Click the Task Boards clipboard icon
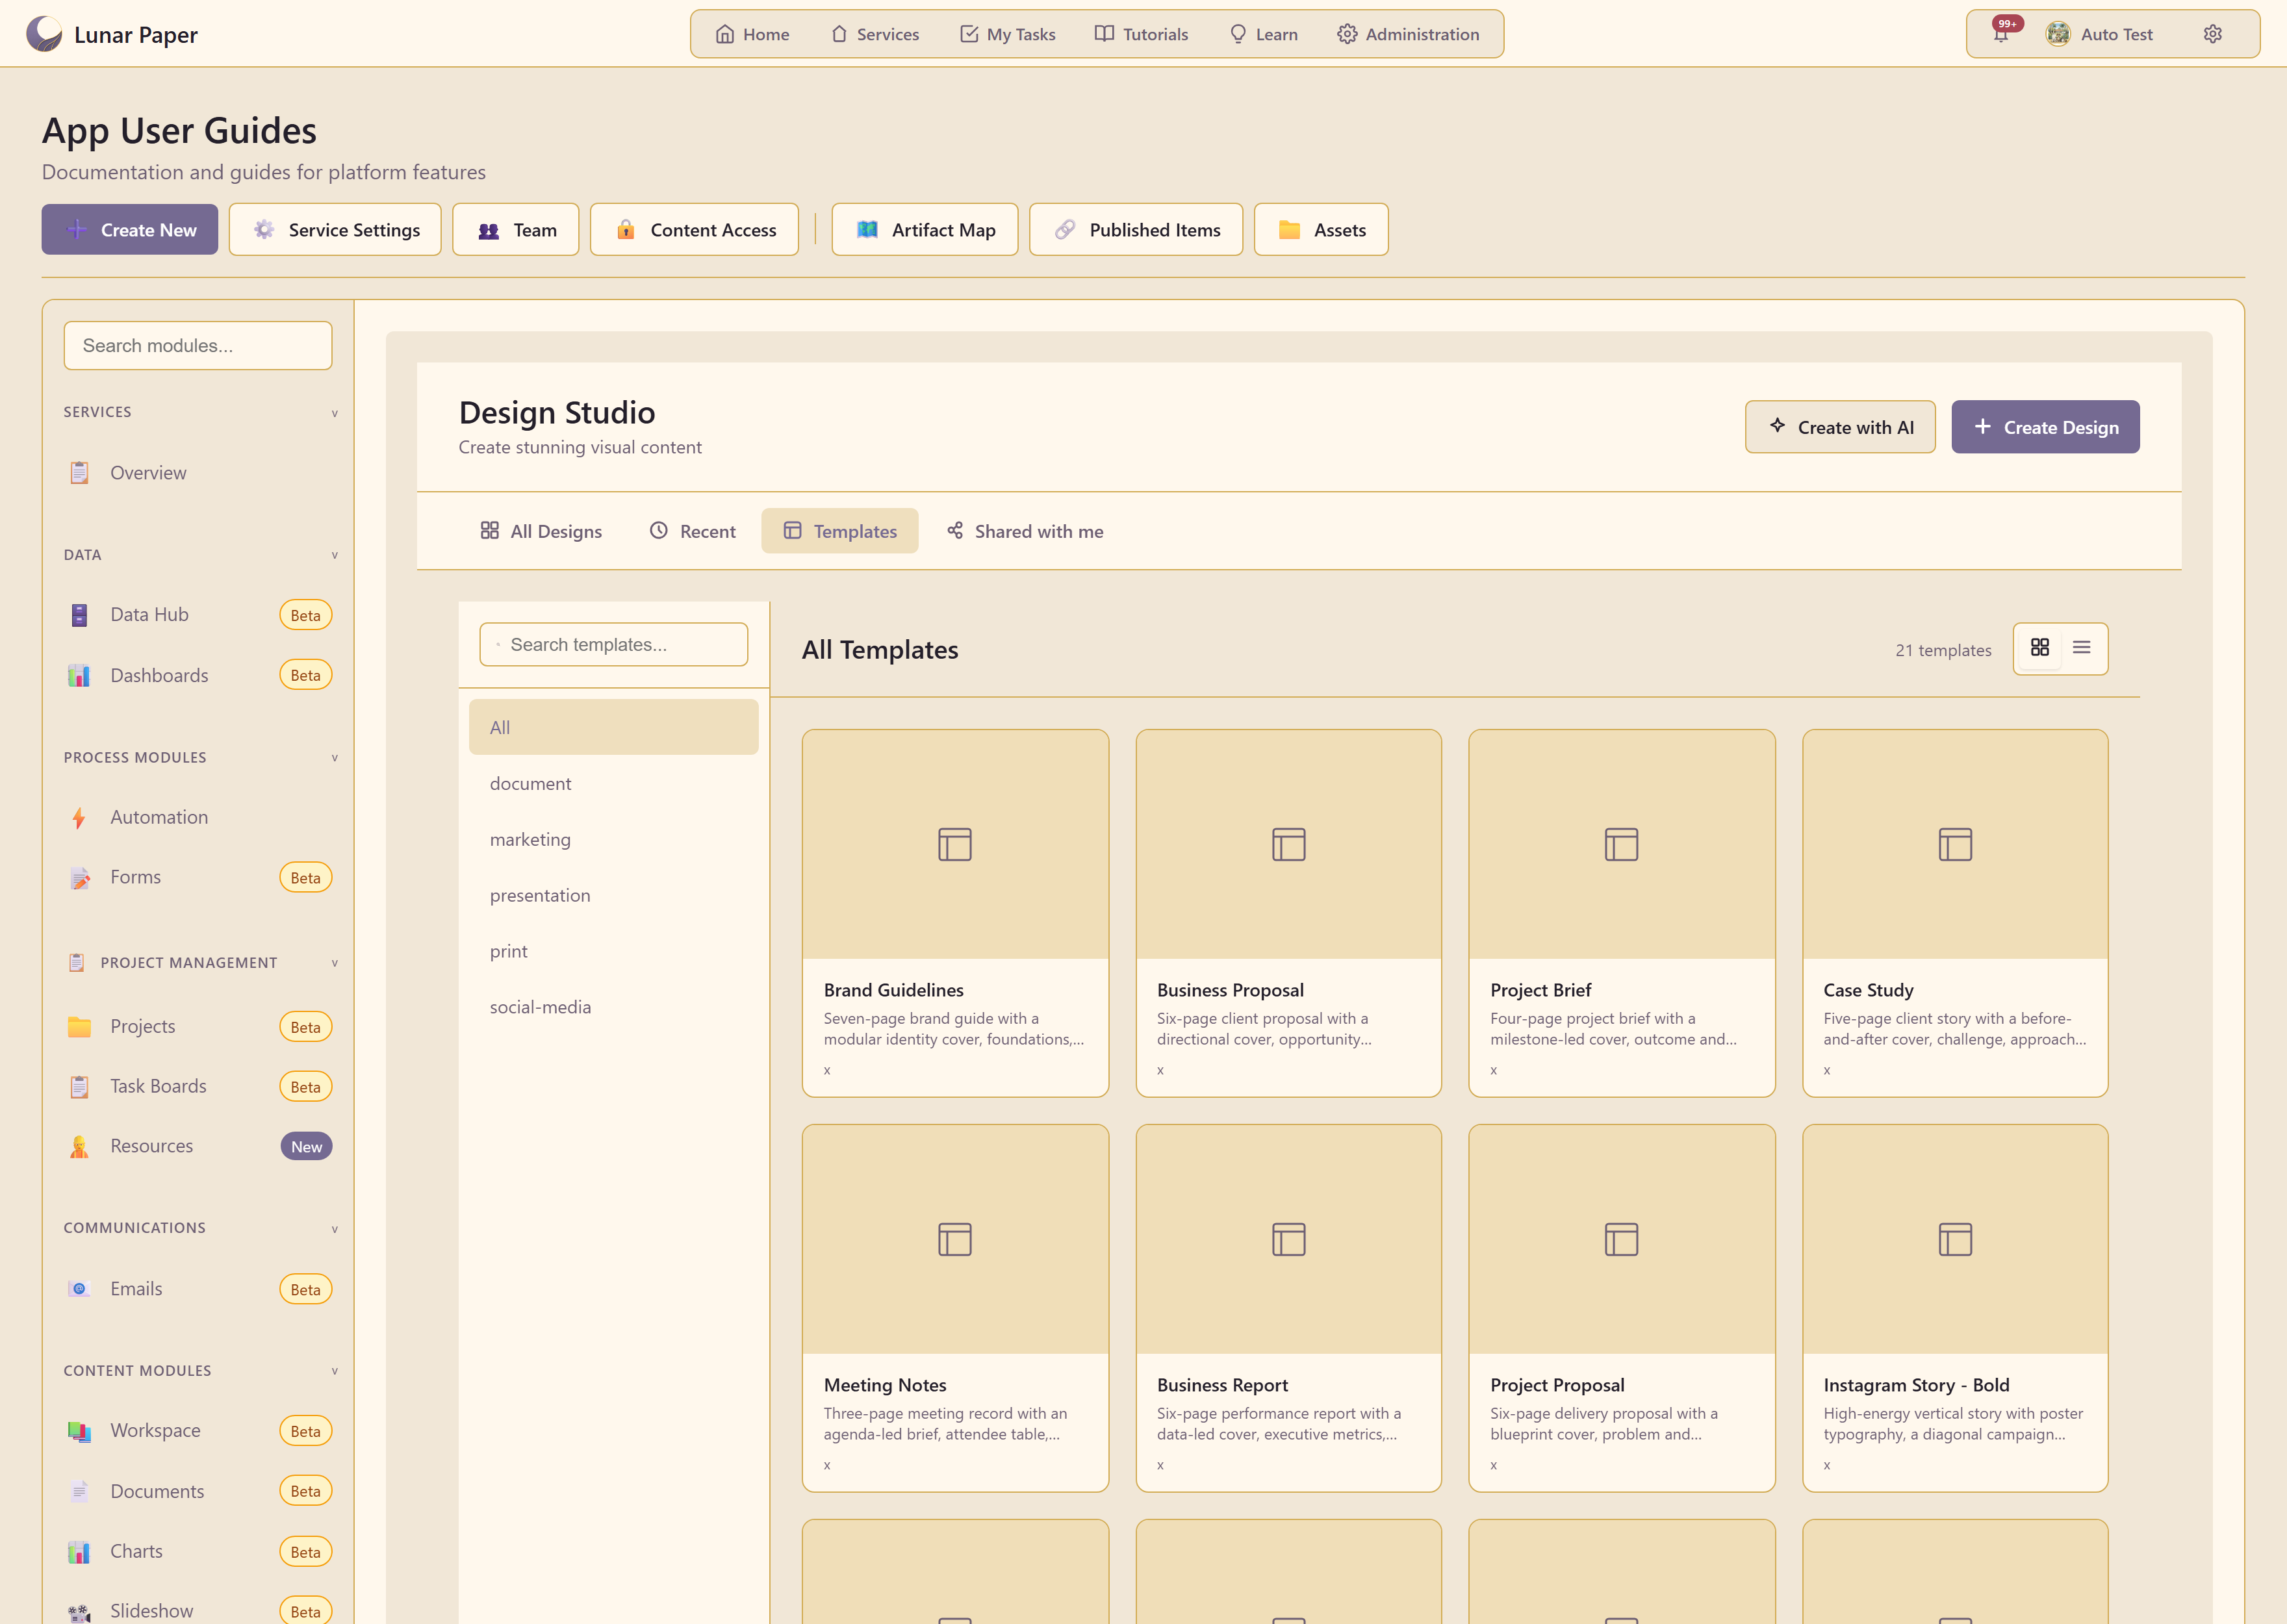Image resolution: width=2287 pixels, height=1624 pixels. coord(79,1086)
